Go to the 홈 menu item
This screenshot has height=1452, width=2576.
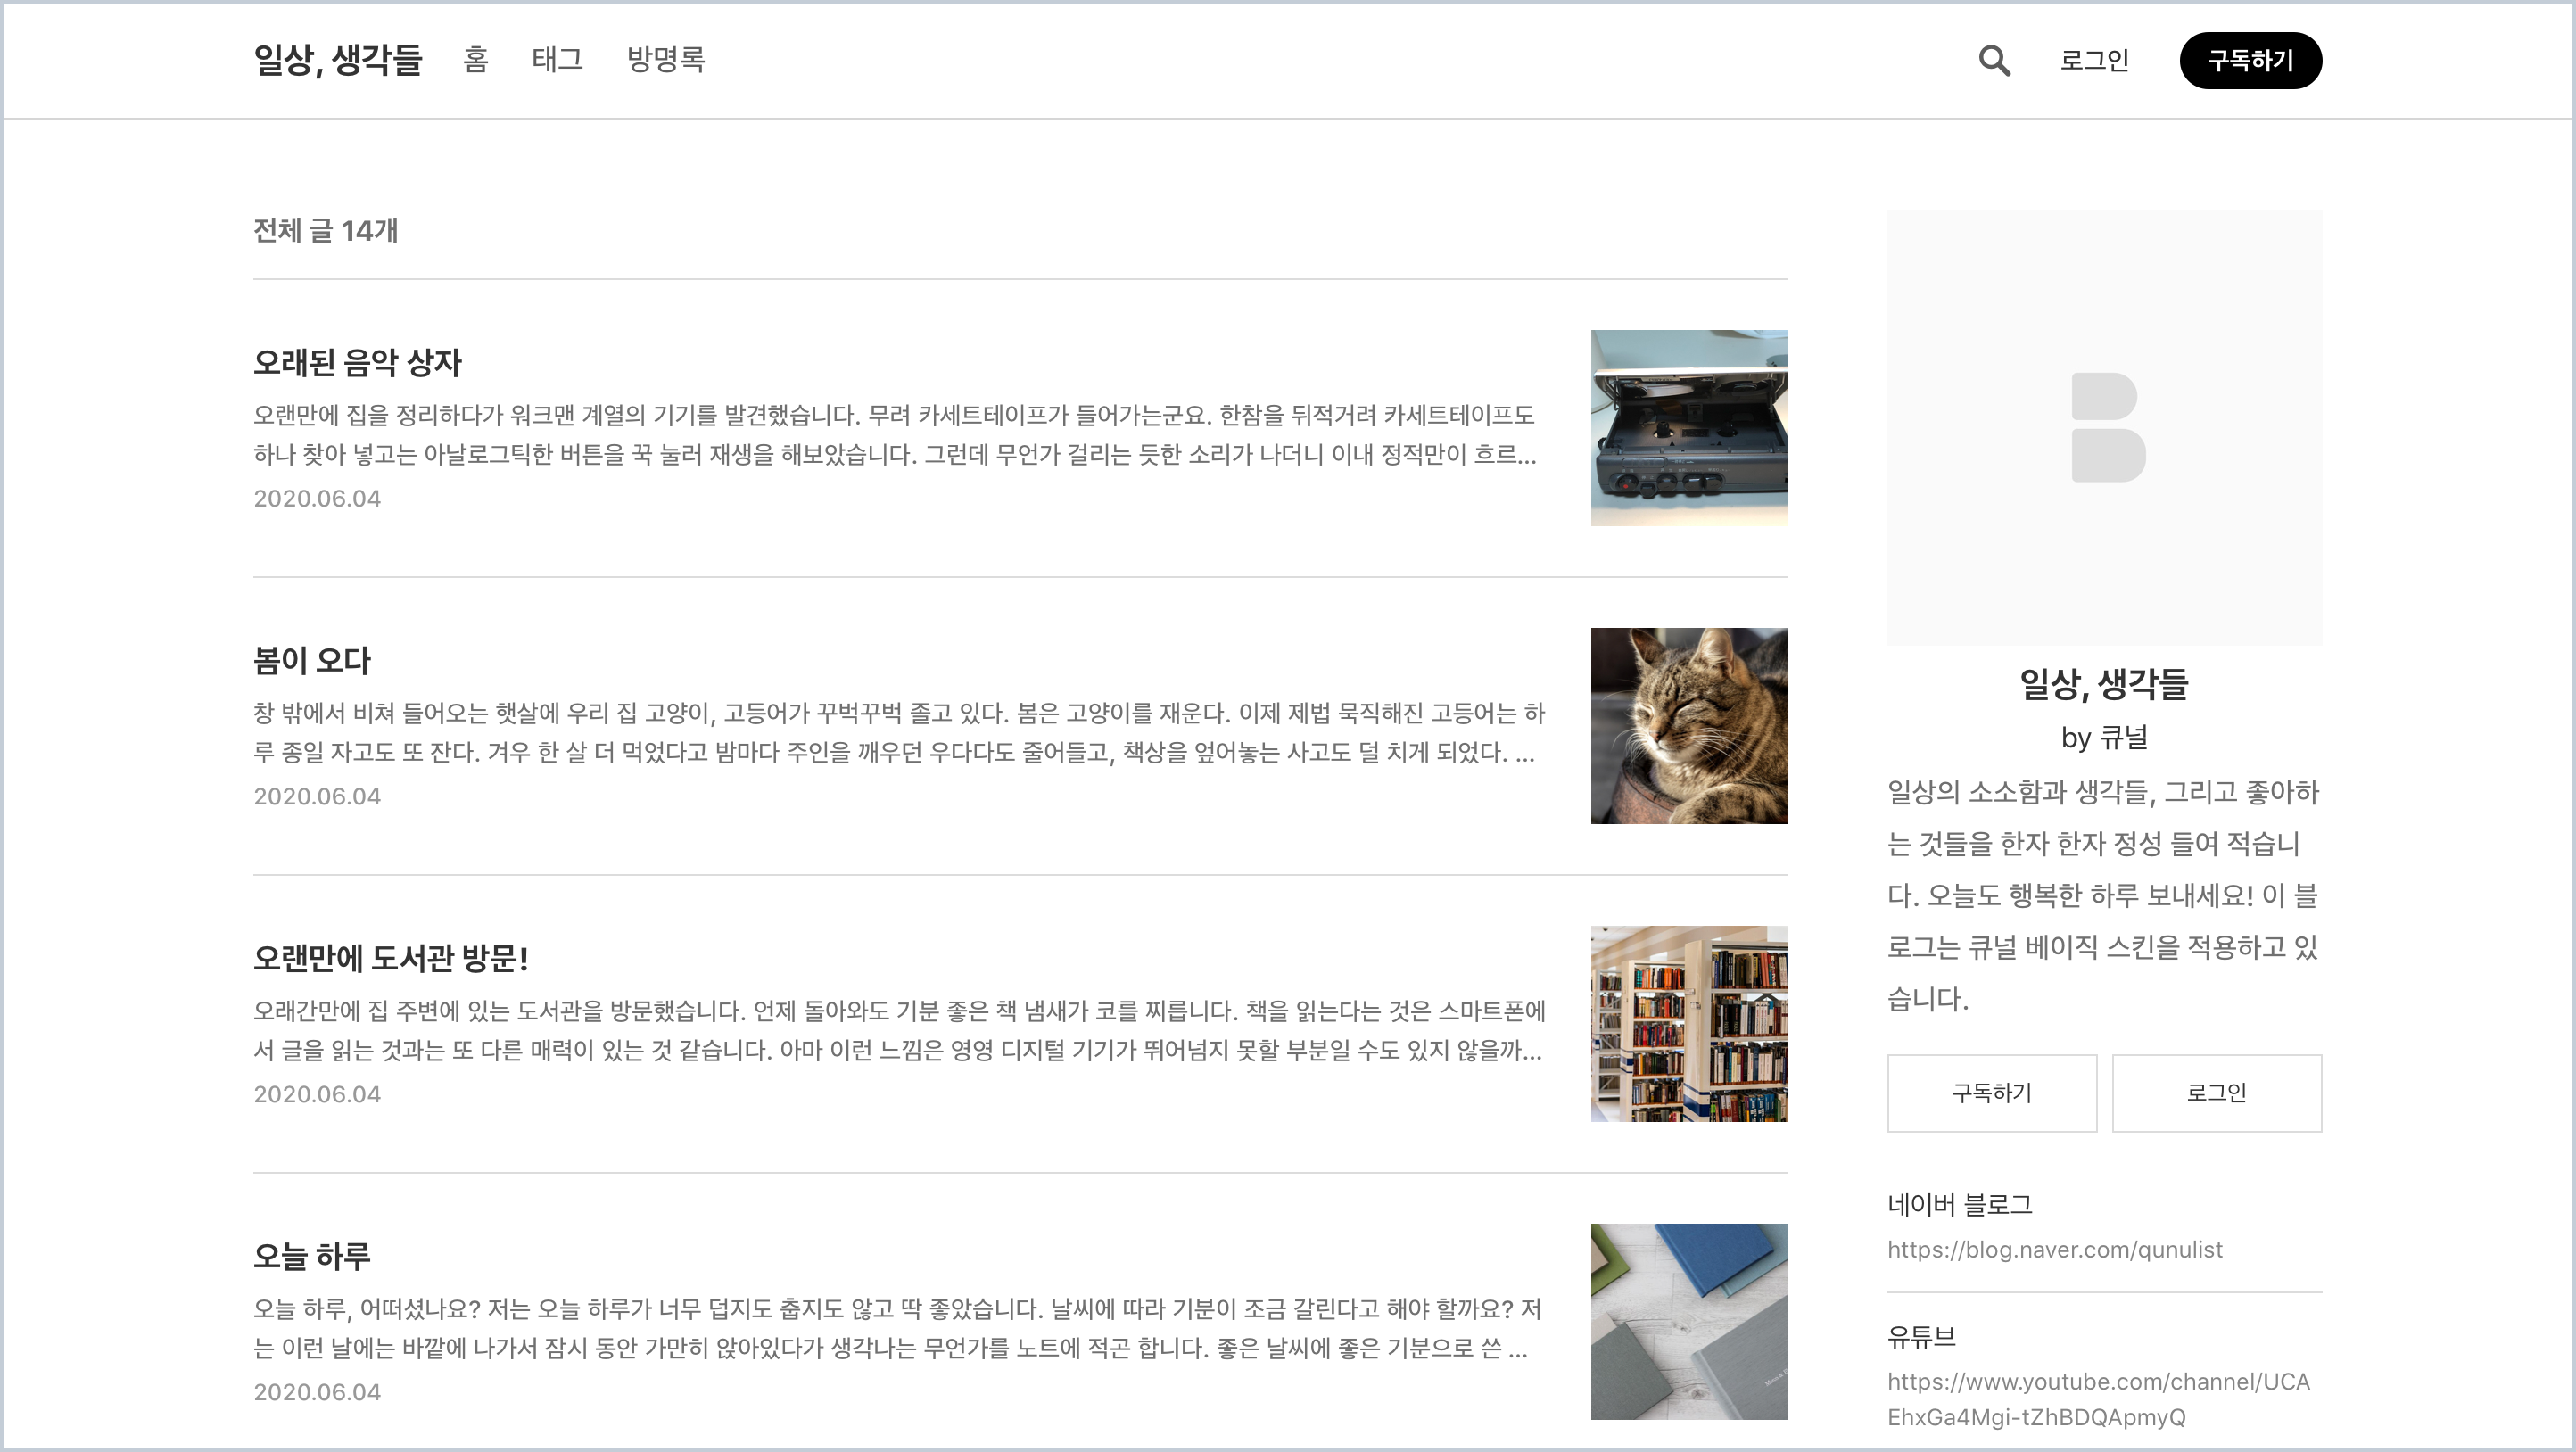476,59
